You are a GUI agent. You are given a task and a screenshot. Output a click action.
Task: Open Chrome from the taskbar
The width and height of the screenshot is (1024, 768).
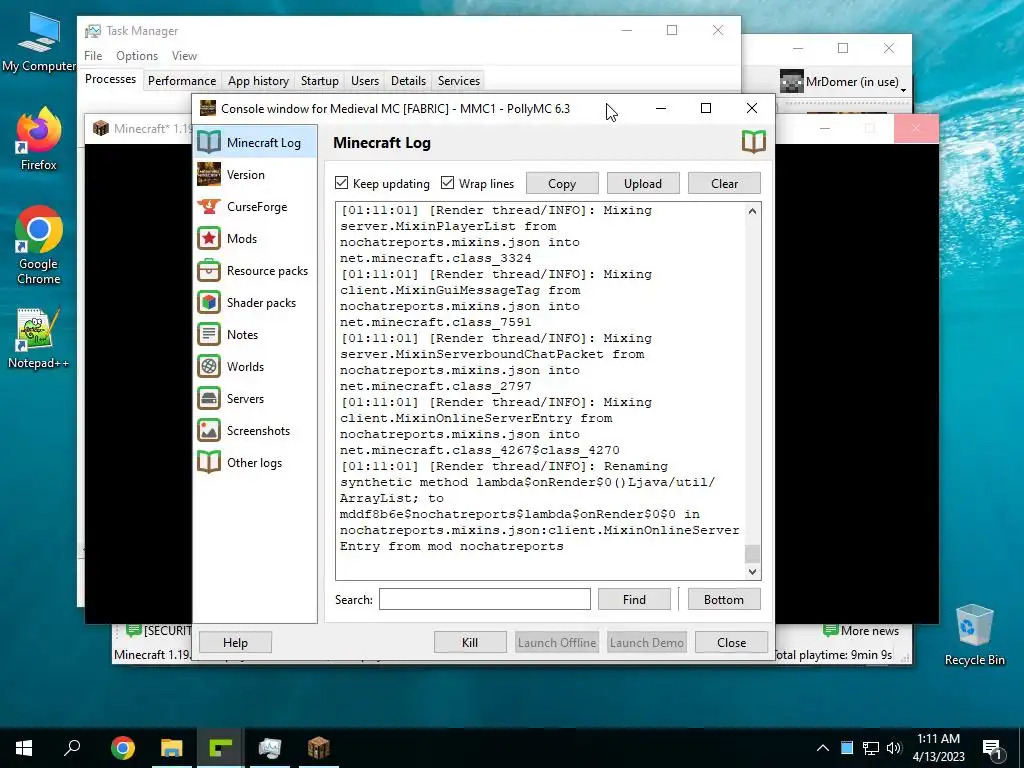point(123,748)
